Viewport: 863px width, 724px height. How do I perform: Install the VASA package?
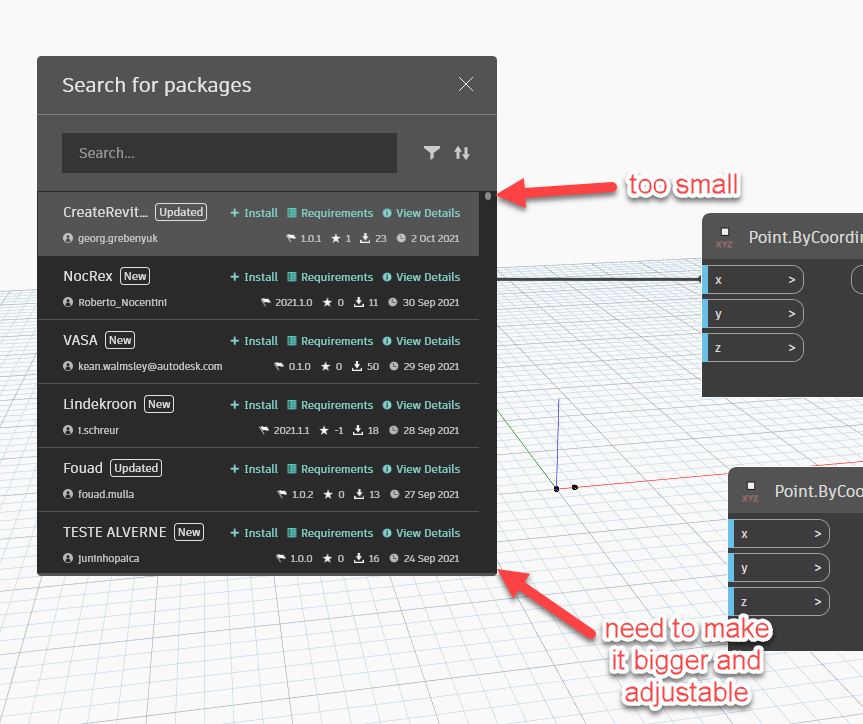254,341
